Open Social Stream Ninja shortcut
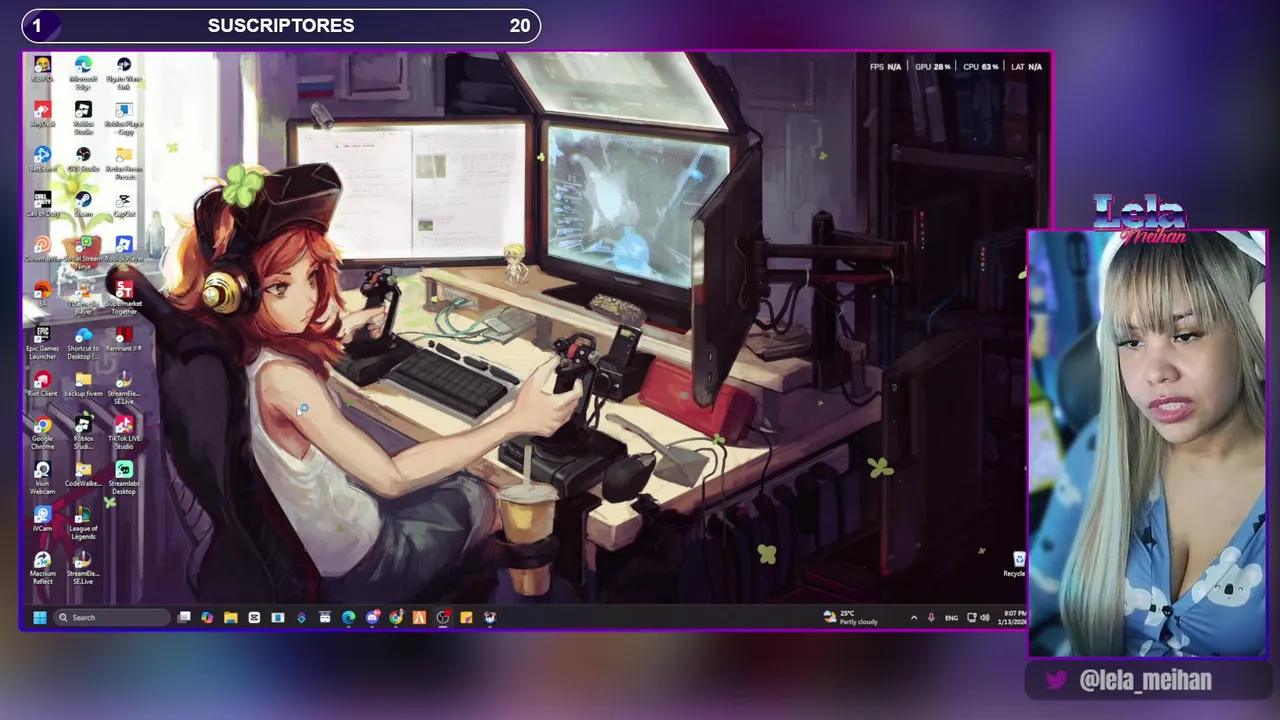Viewport: 1280px width, 720px height. tap(83, 252)
